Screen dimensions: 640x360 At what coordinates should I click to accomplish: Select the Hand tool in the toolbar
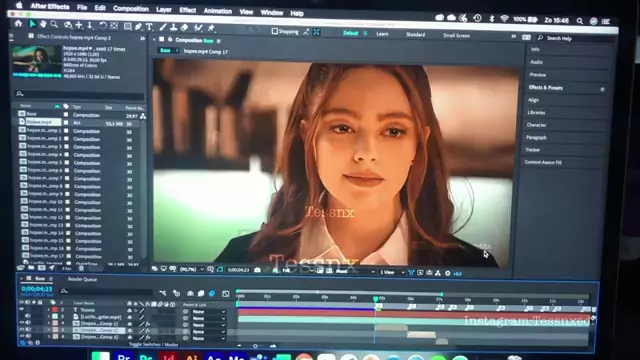[42, 24]
